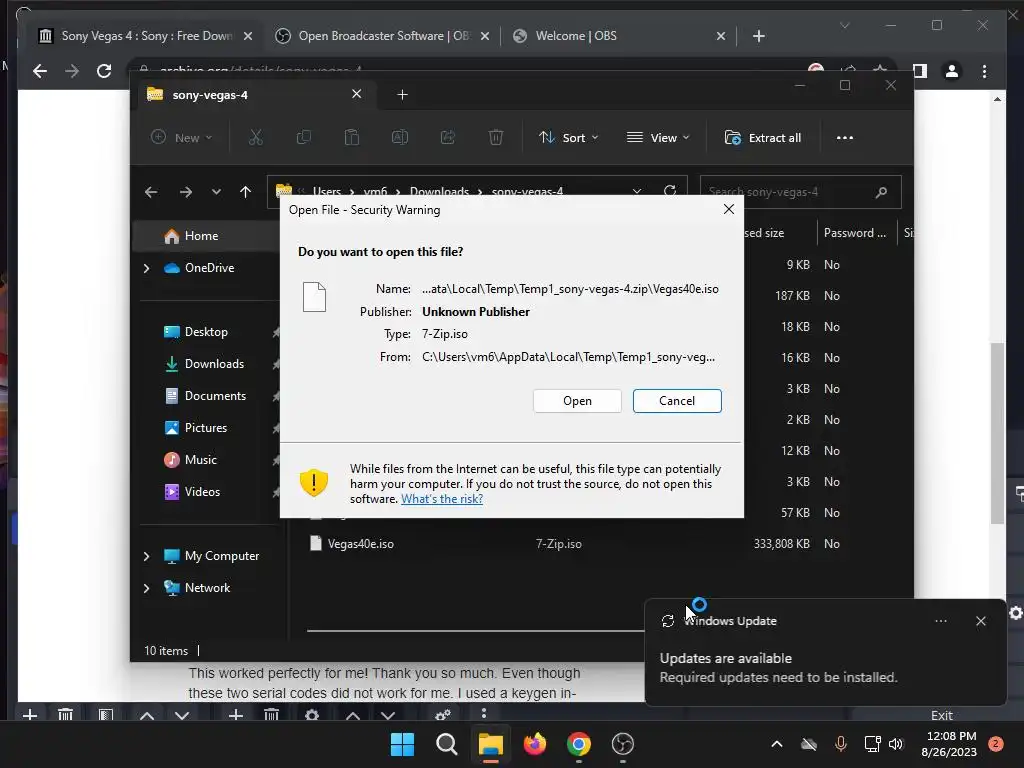The height and width of the screenshot is (768, 1024).
Task: Switch to Welcome | OBS Chrome tab
Action: 618,36
